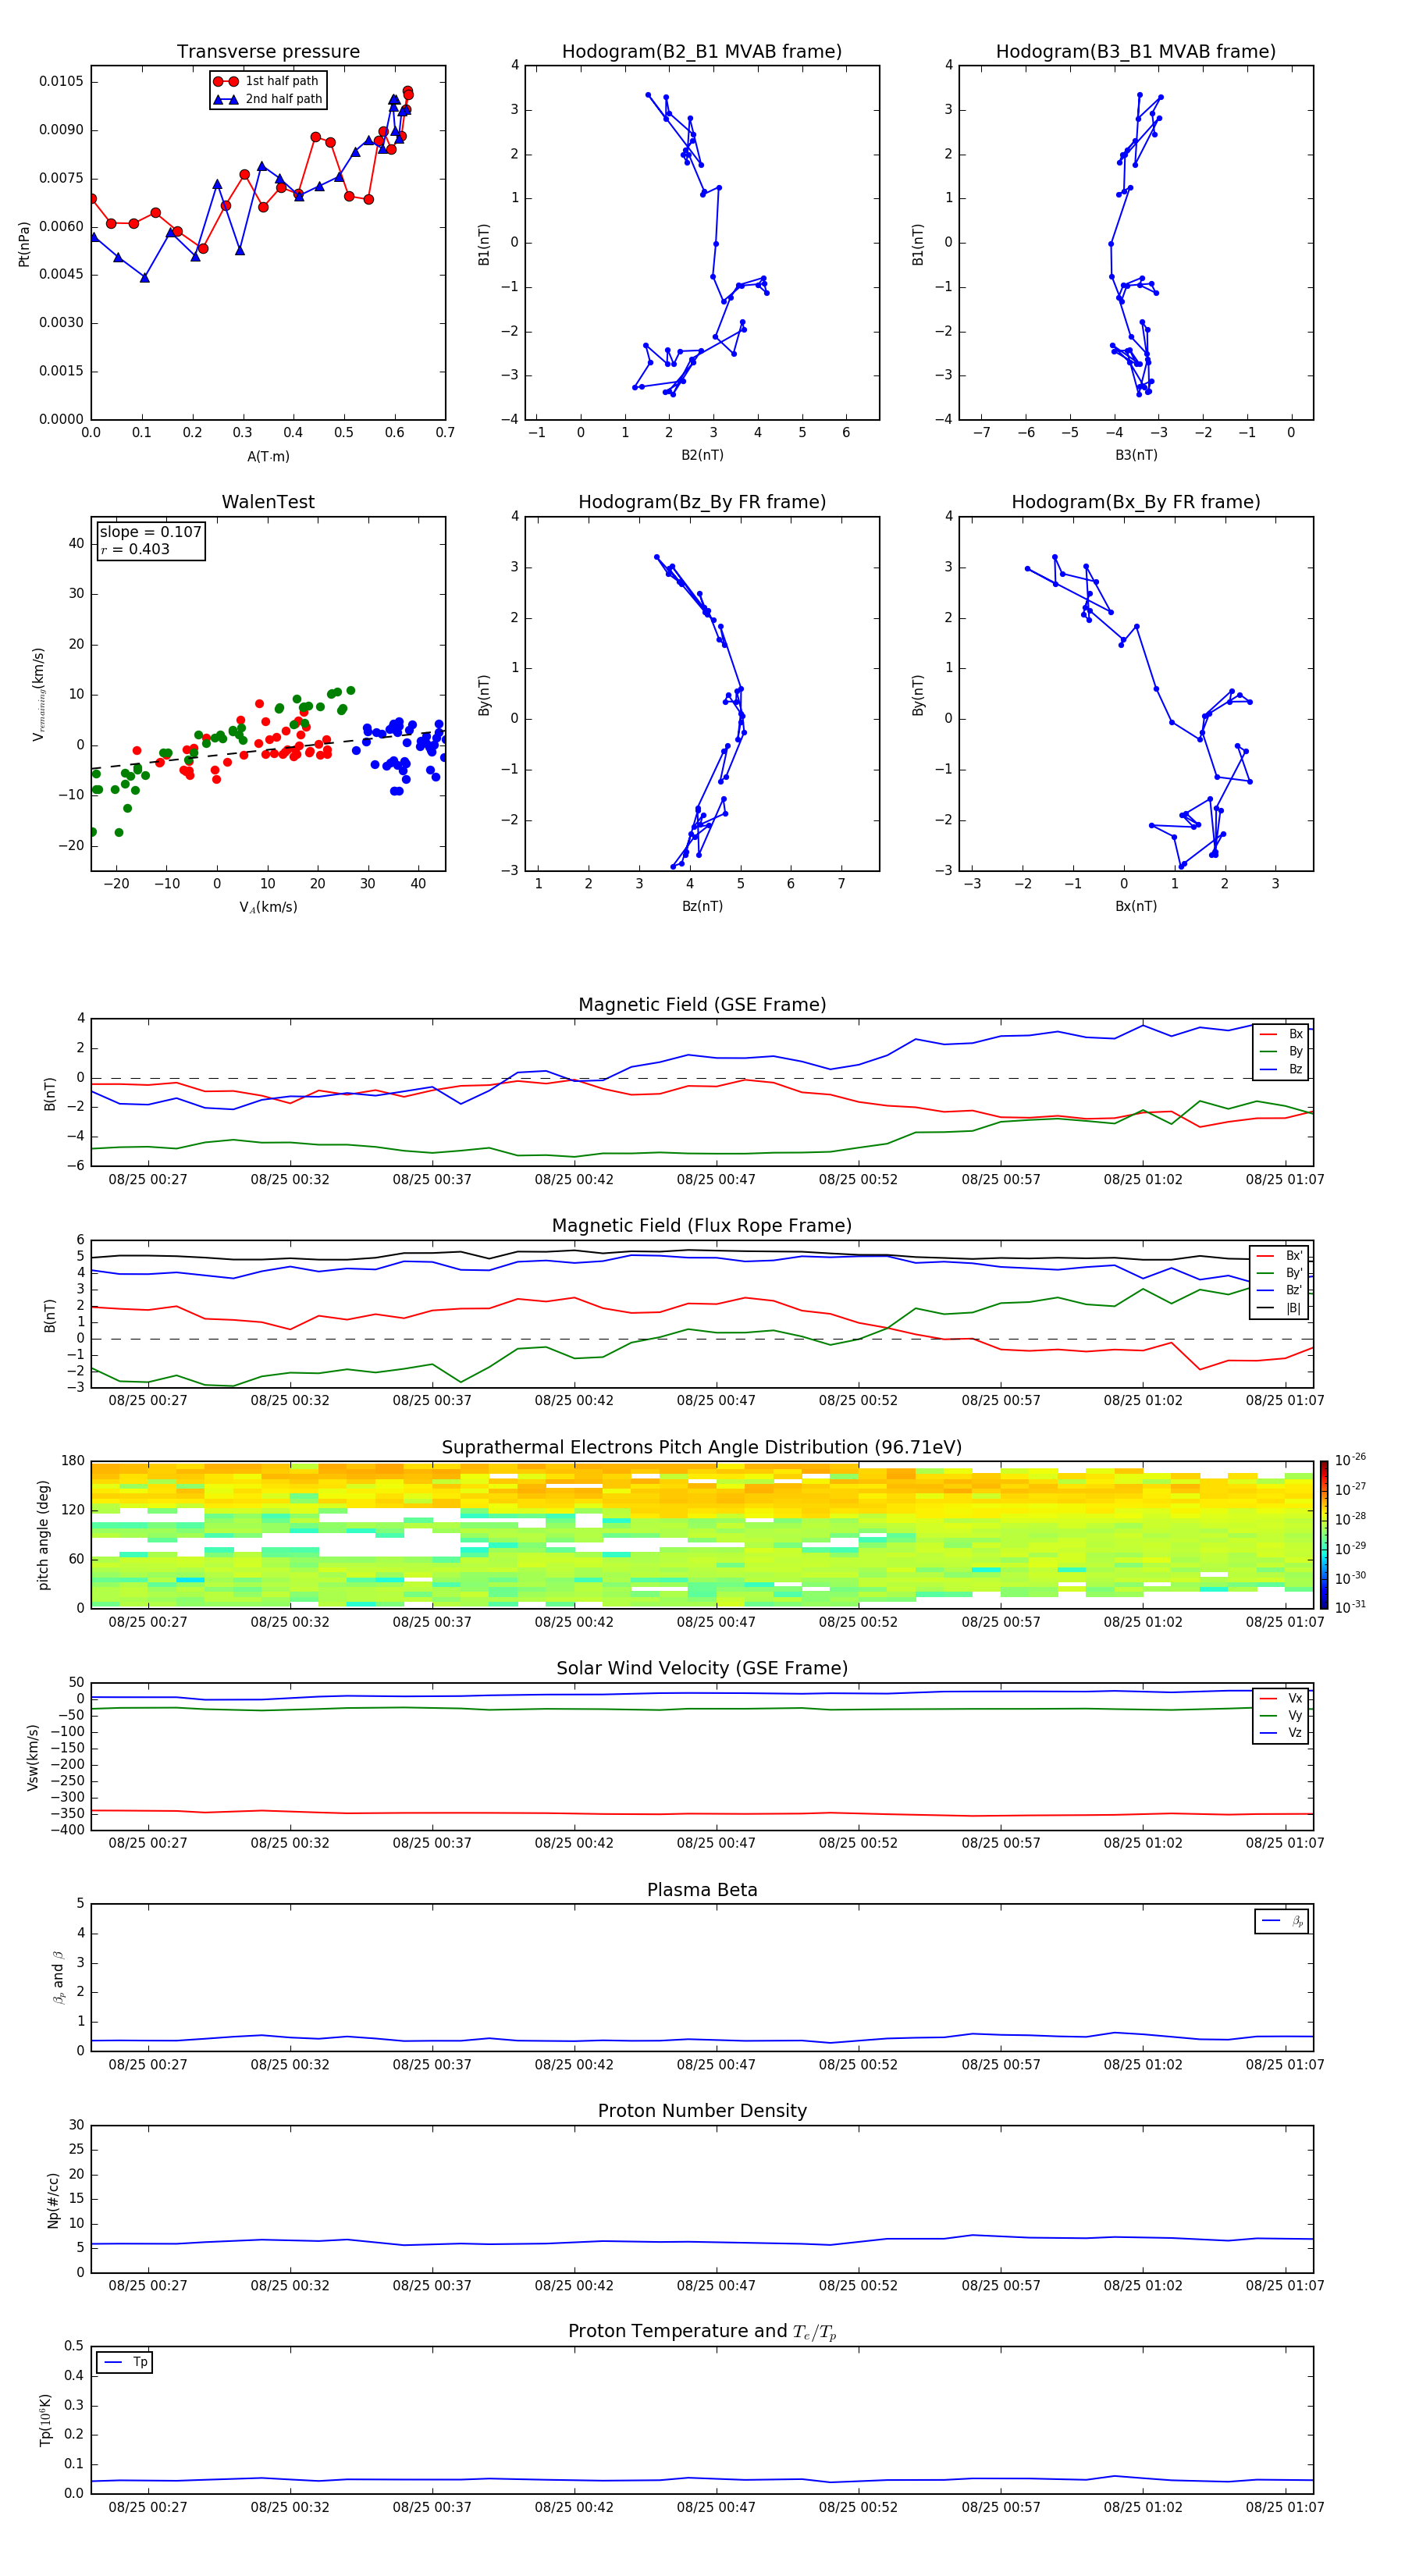Click the "Hodogram(Bx_By FR frame)" title

1136,502
